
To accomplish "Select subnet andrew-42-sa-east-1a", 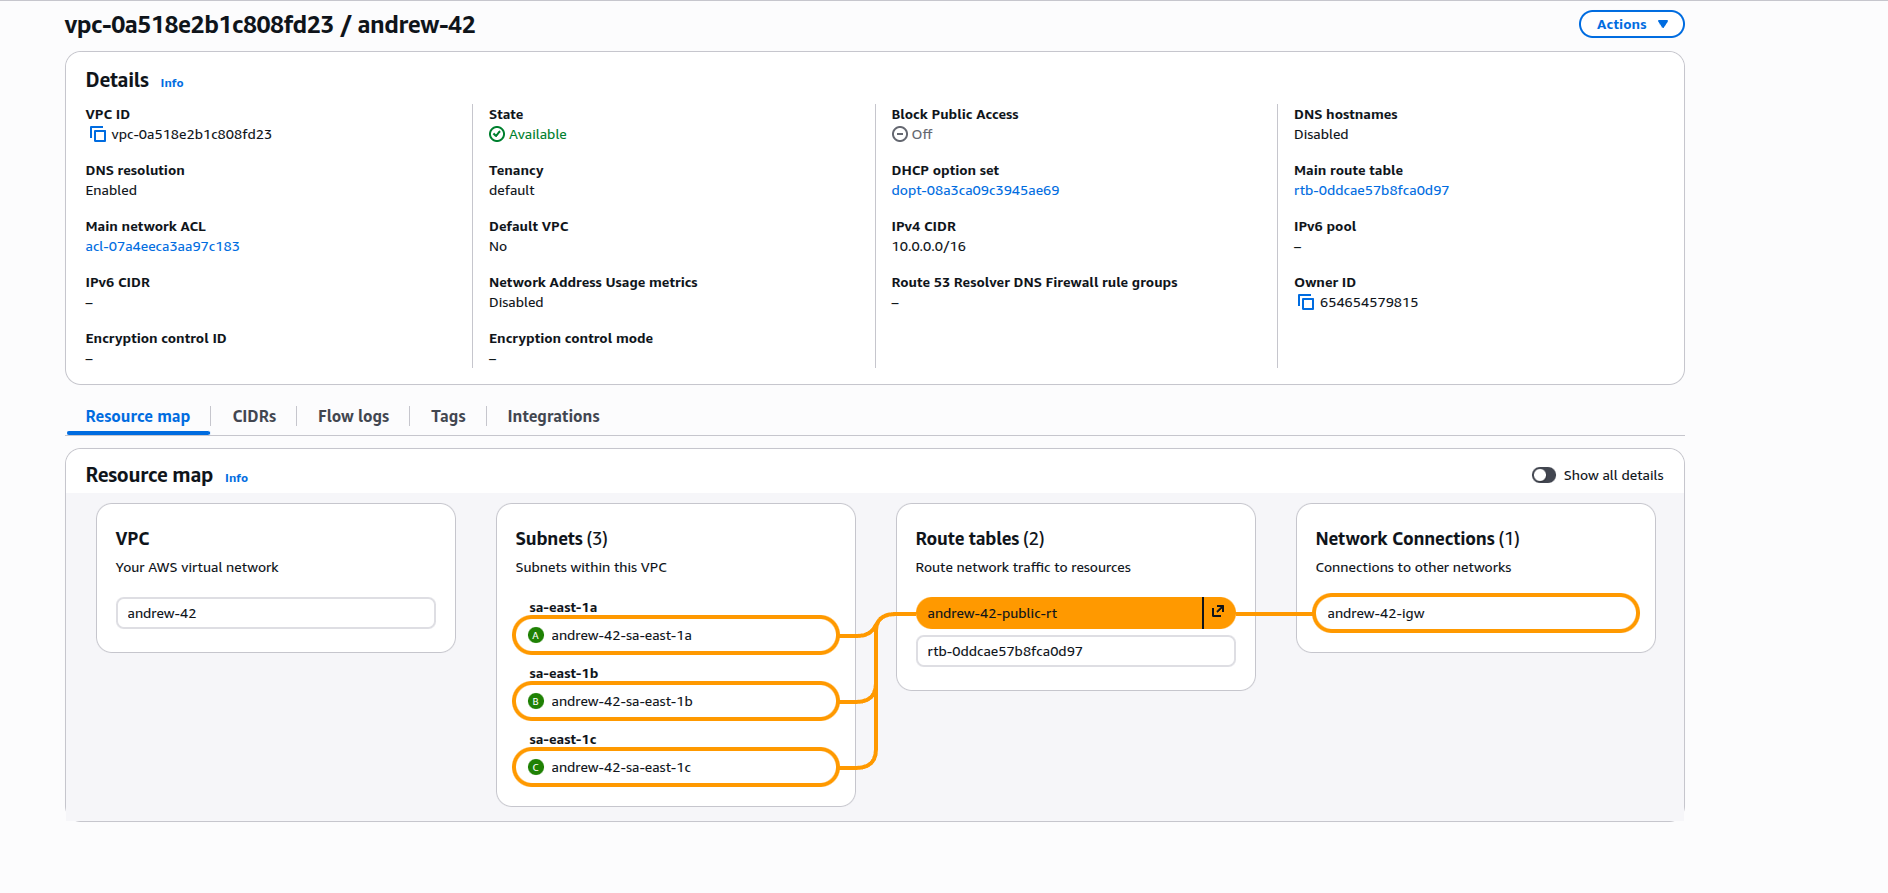I will pyautogui.click(x=676, y=635).
